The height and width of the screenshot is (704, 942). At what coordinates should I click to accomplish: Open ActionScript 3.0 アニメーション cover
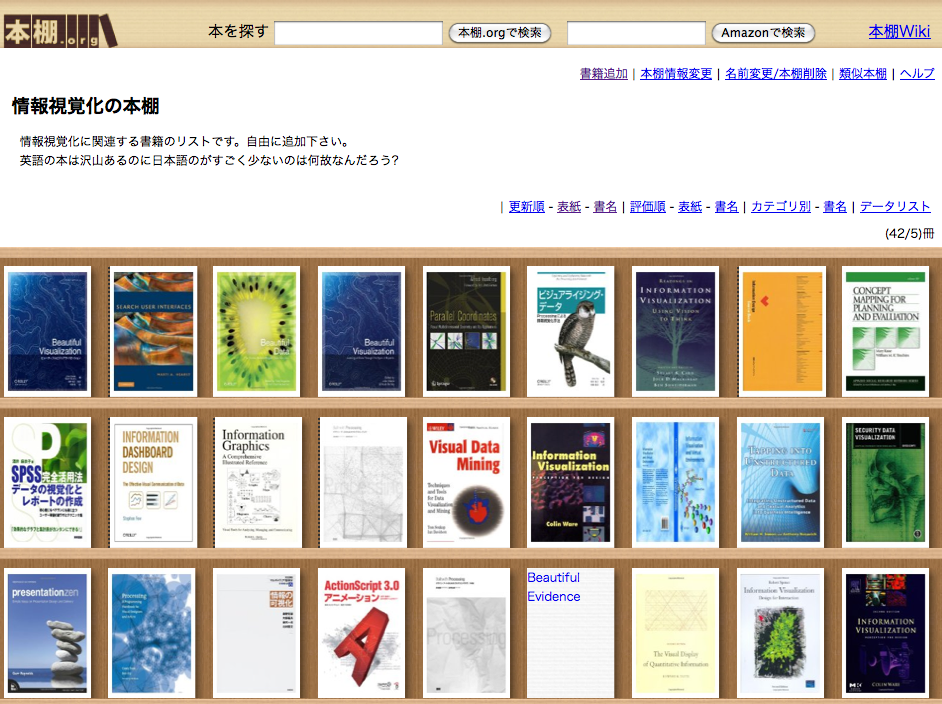(x=362, y=633)
